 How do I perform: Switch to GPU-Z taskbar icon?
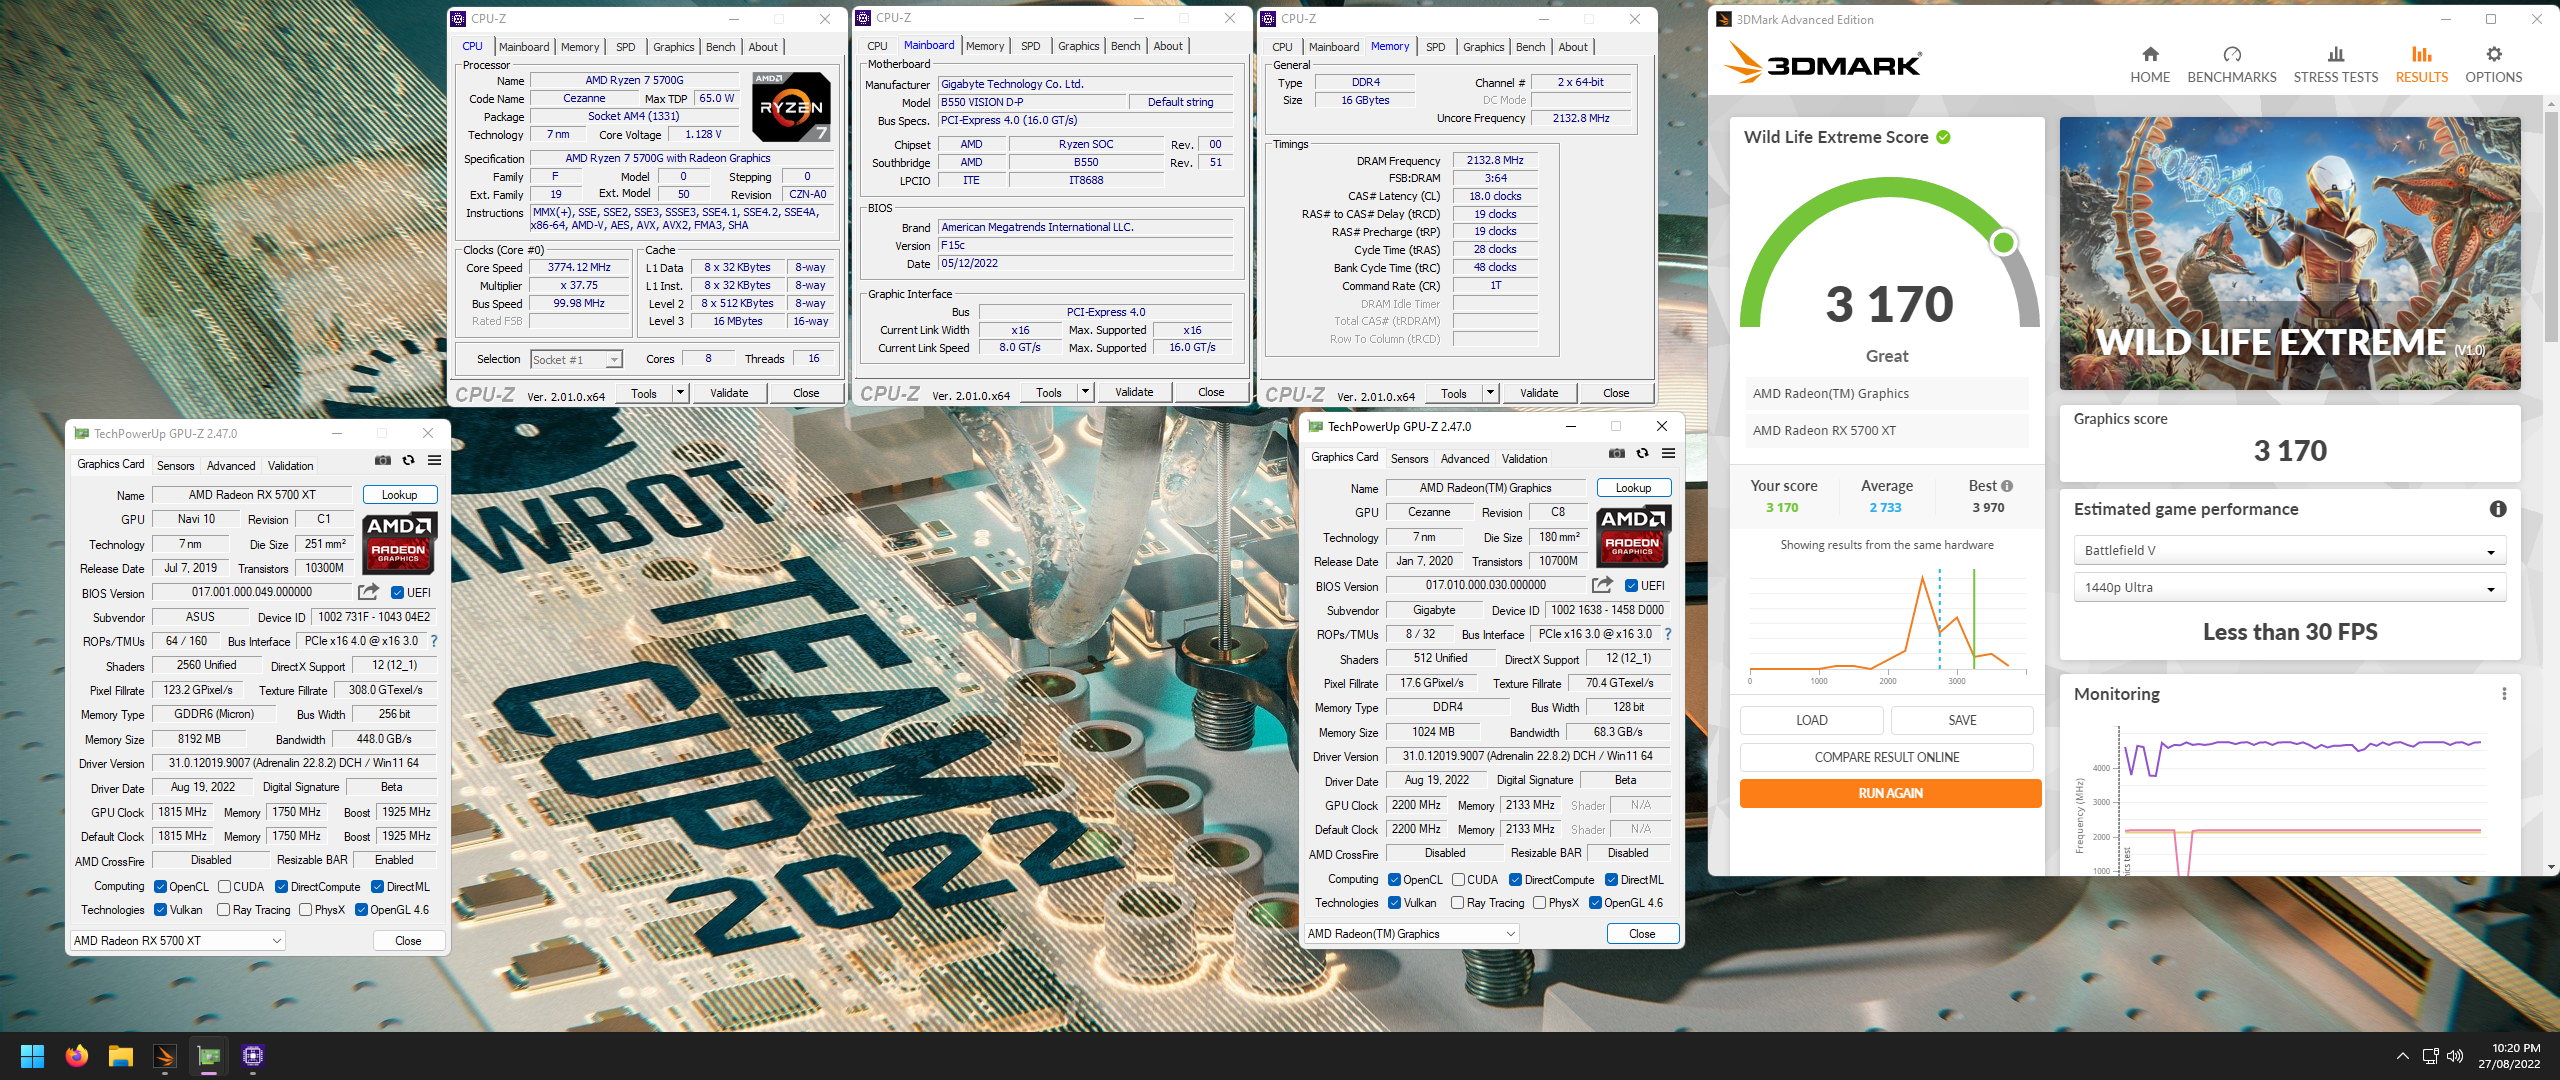pos(209,1056)
